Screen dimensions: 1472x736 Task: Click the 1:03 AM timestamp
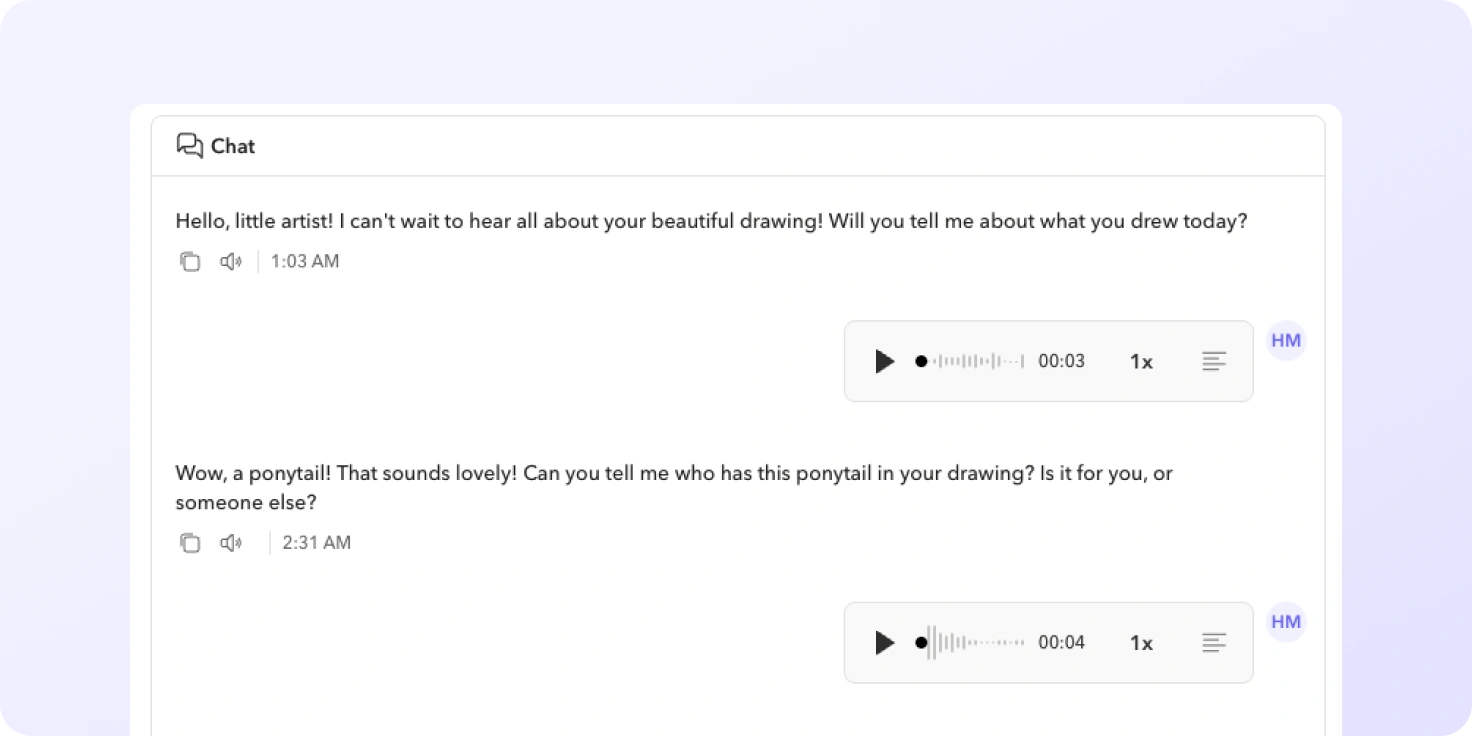coord(305,262)
